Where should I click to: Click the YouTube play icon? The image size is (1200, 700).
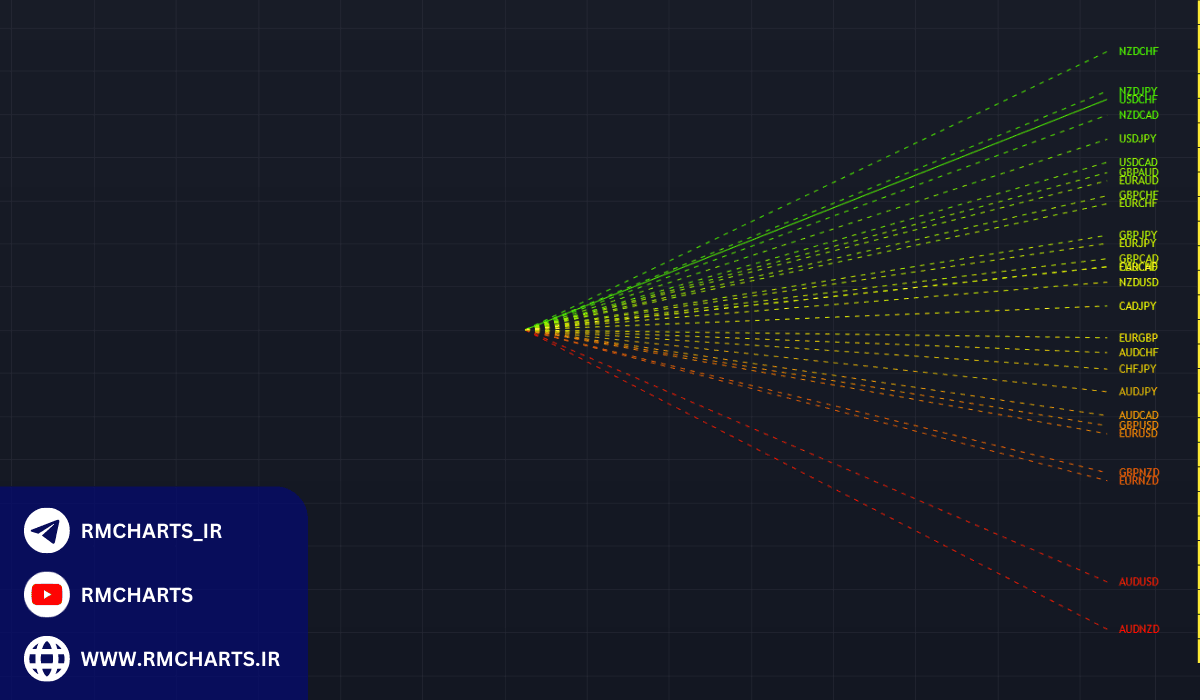pyautogui.click(x=46, y=595)
